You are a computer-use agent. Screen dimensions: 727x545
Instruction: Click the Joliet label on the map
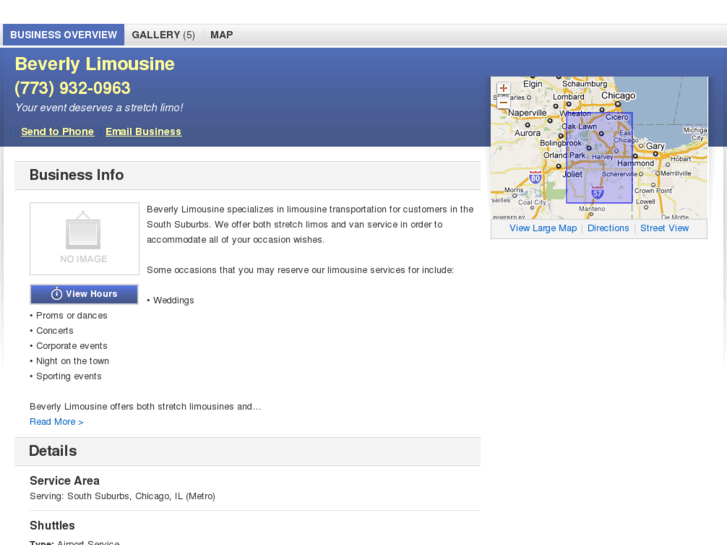click(x=572, y=174)
